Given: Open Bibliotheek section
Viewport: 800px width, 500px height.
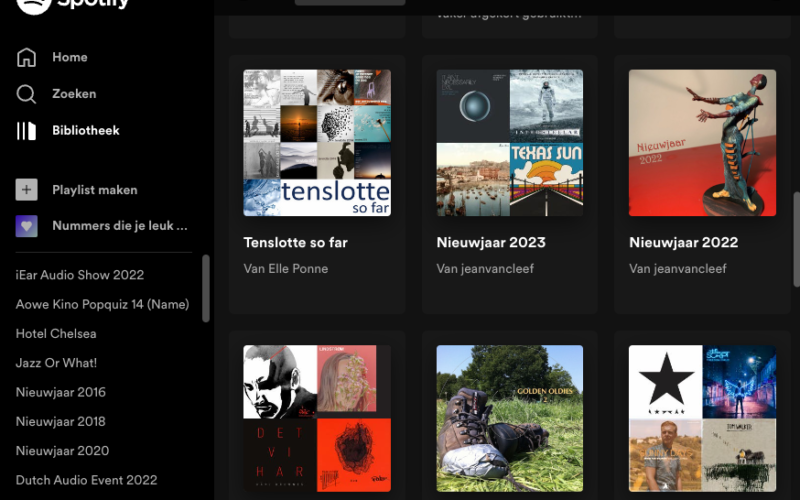Looking at the screenshot, I should (x=86, y=131).
